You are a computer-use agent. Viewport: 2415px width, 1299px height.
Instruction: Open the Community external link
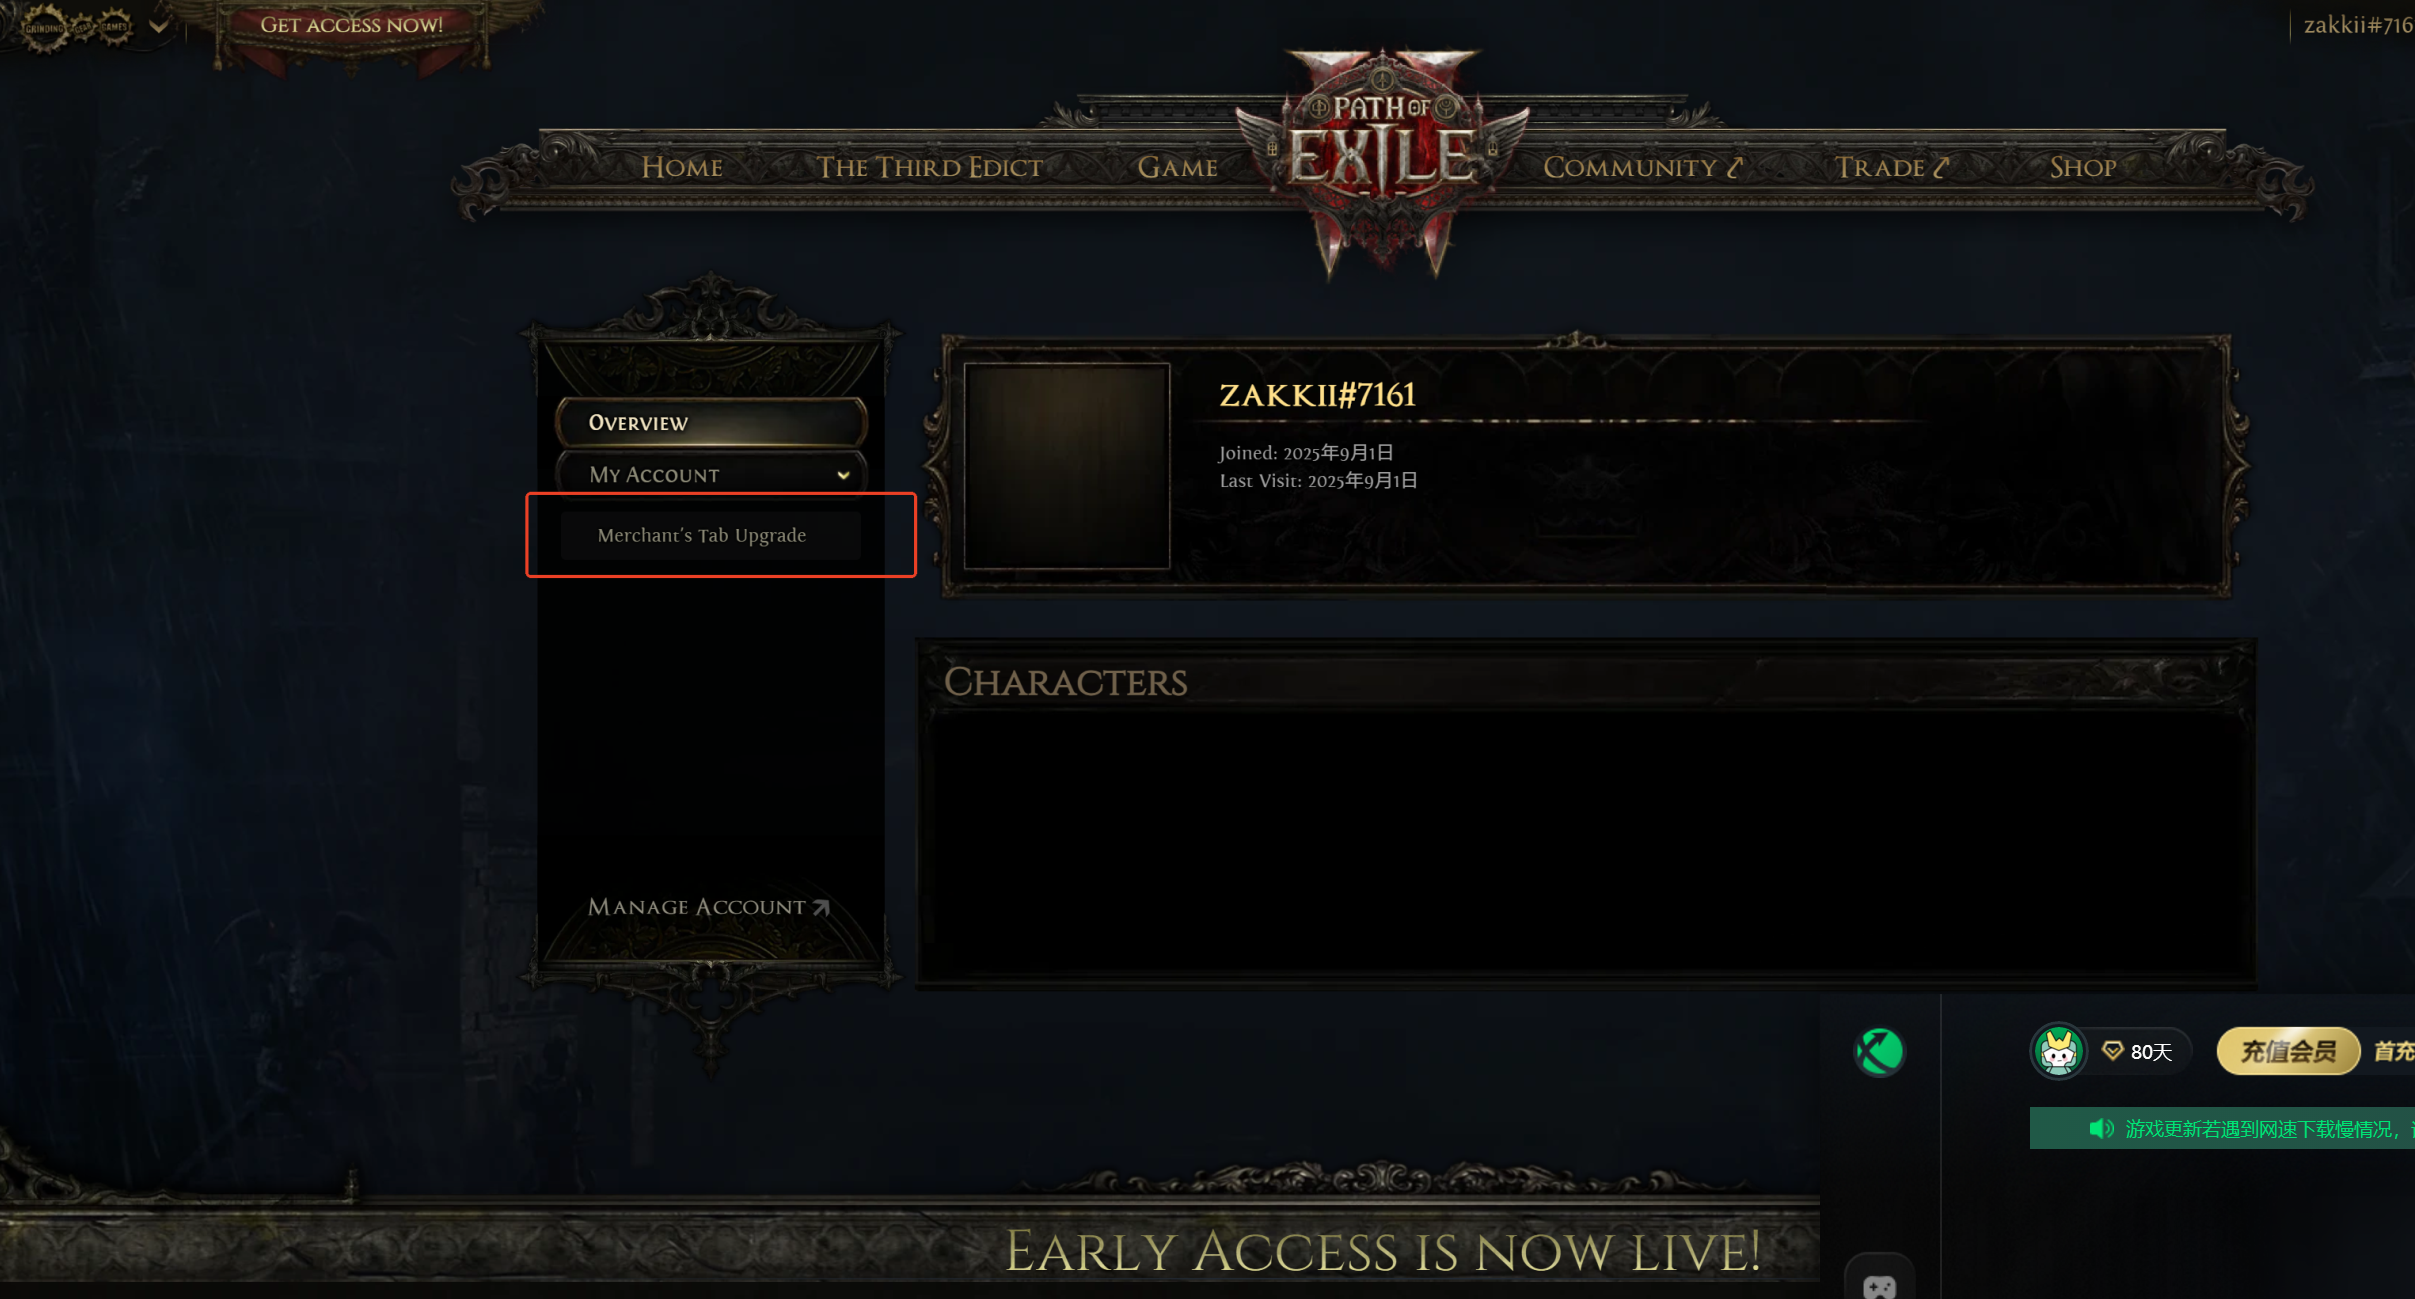click(x=1642, y=167)
